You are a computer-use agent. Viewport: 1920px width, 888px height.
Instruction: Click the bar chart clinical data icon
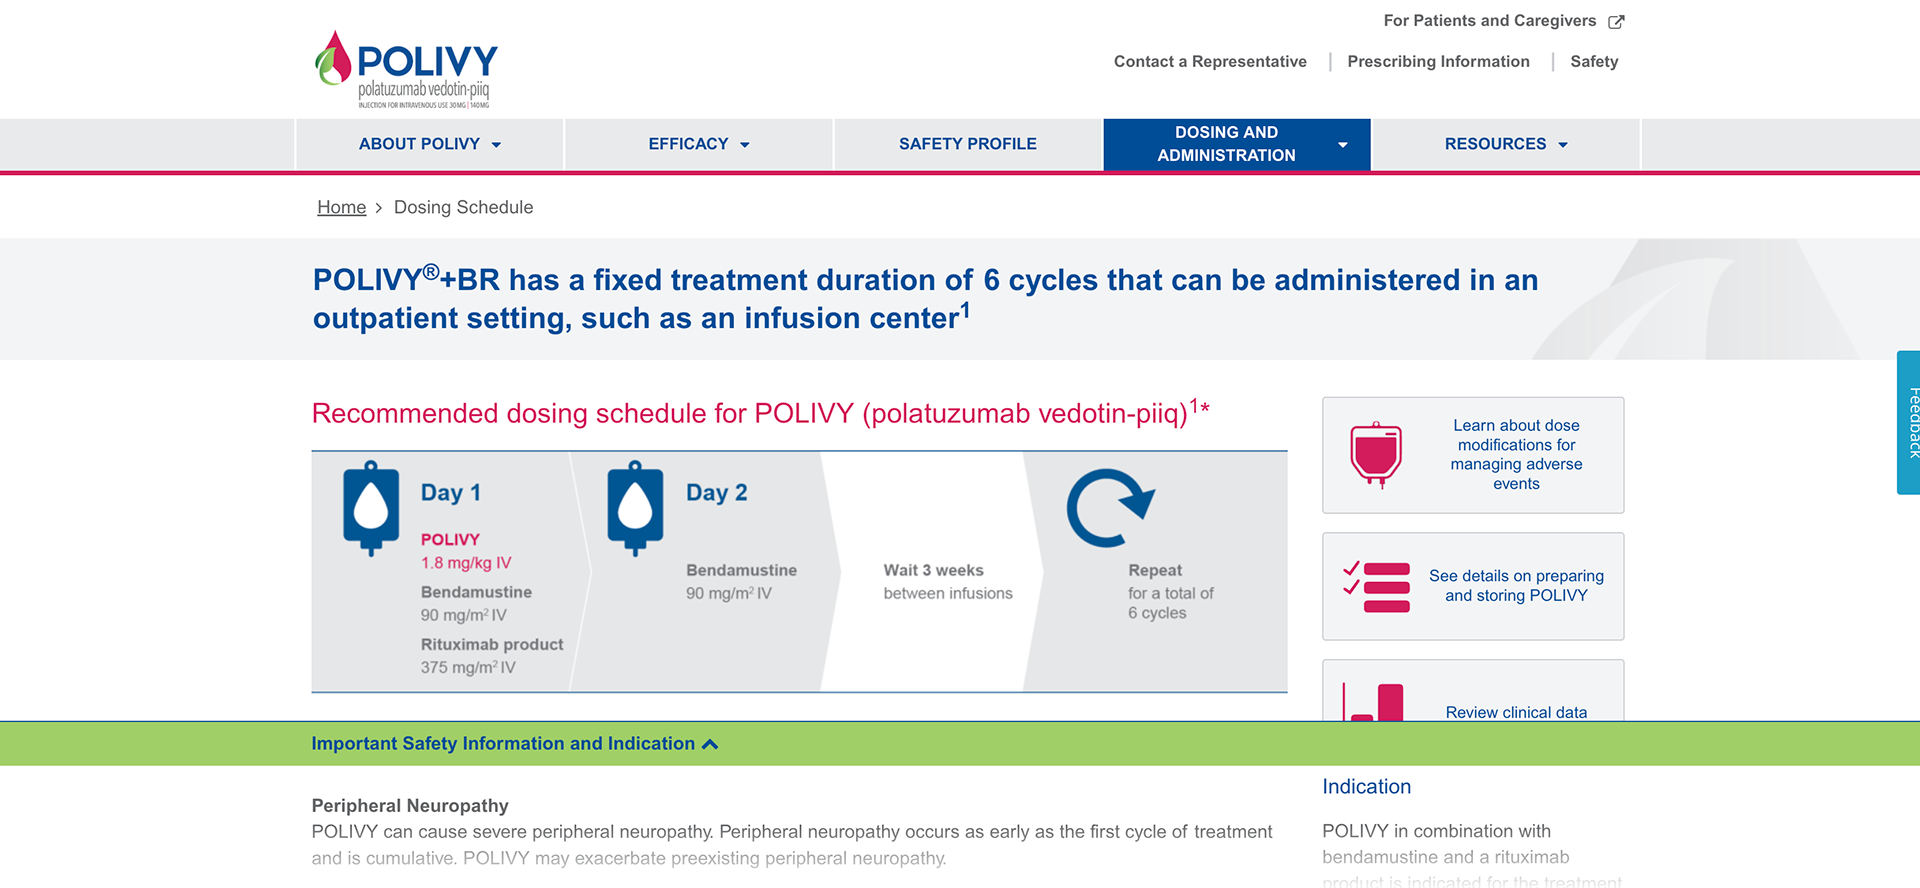click(x=1374, y=702)
